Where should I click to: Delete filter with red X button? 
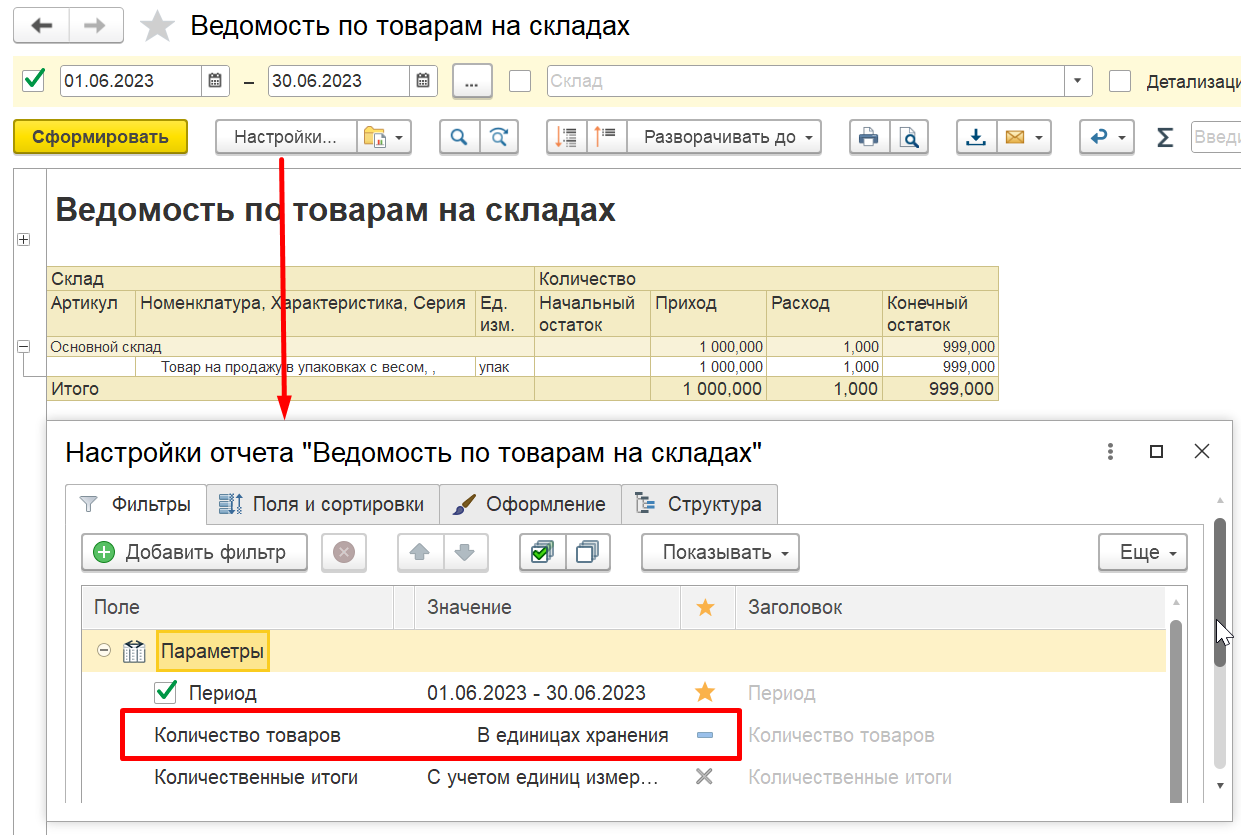click(x=344, y=552)
